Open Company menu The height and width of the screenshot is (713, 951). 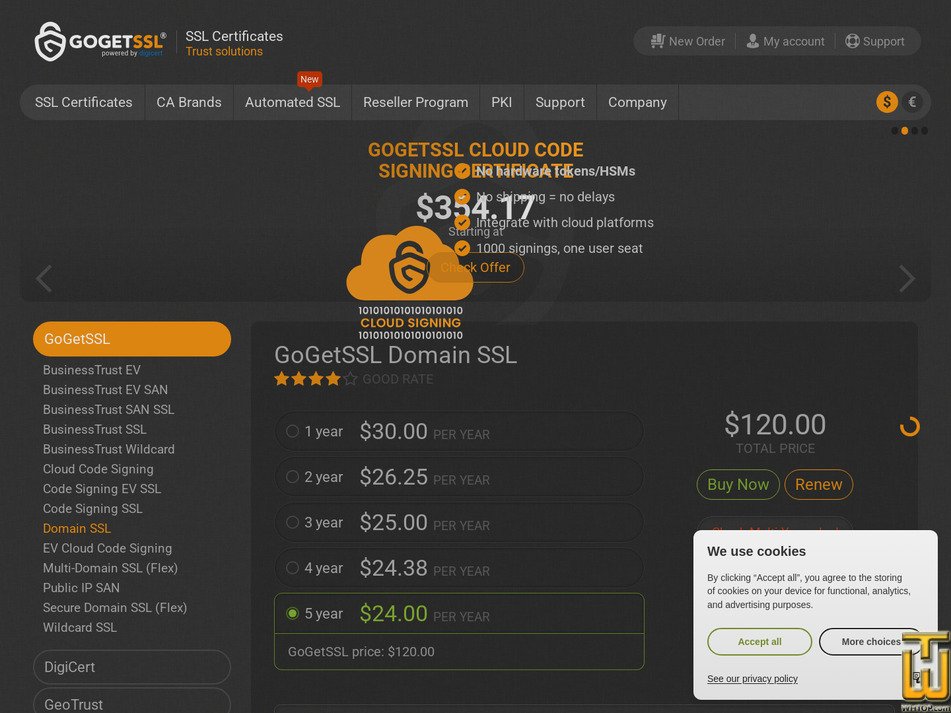[x=637, y=102]
